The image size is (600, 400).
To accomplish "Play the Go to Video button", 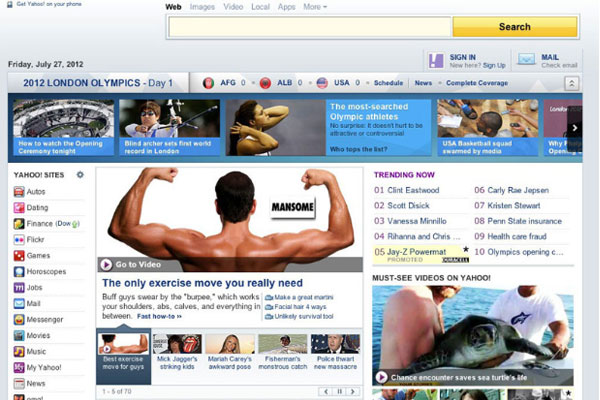I will click(x=106, y=264).
